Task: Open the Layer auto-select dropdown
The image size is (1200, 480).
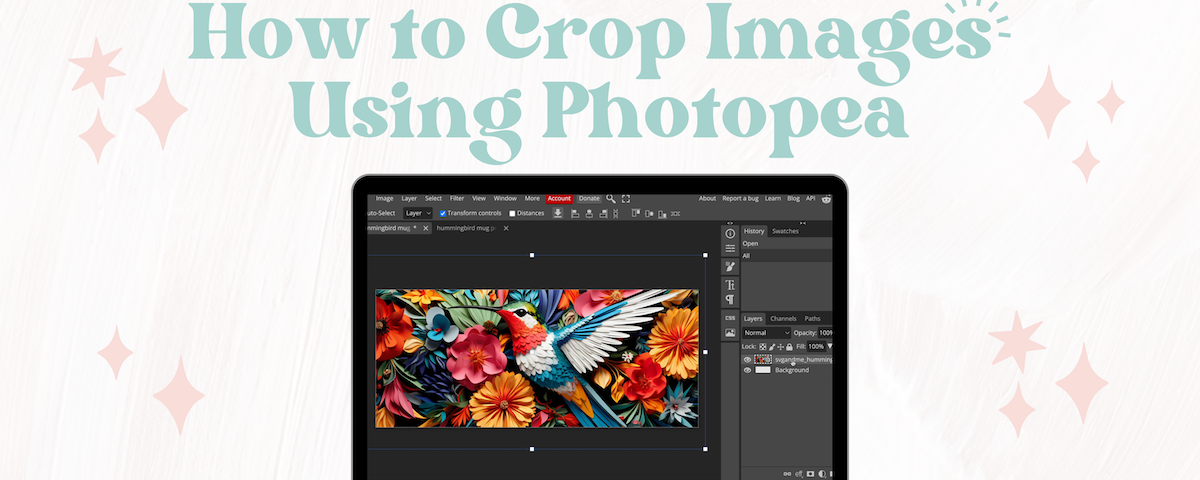Action: pyautogui.click(x=418, y=213)
